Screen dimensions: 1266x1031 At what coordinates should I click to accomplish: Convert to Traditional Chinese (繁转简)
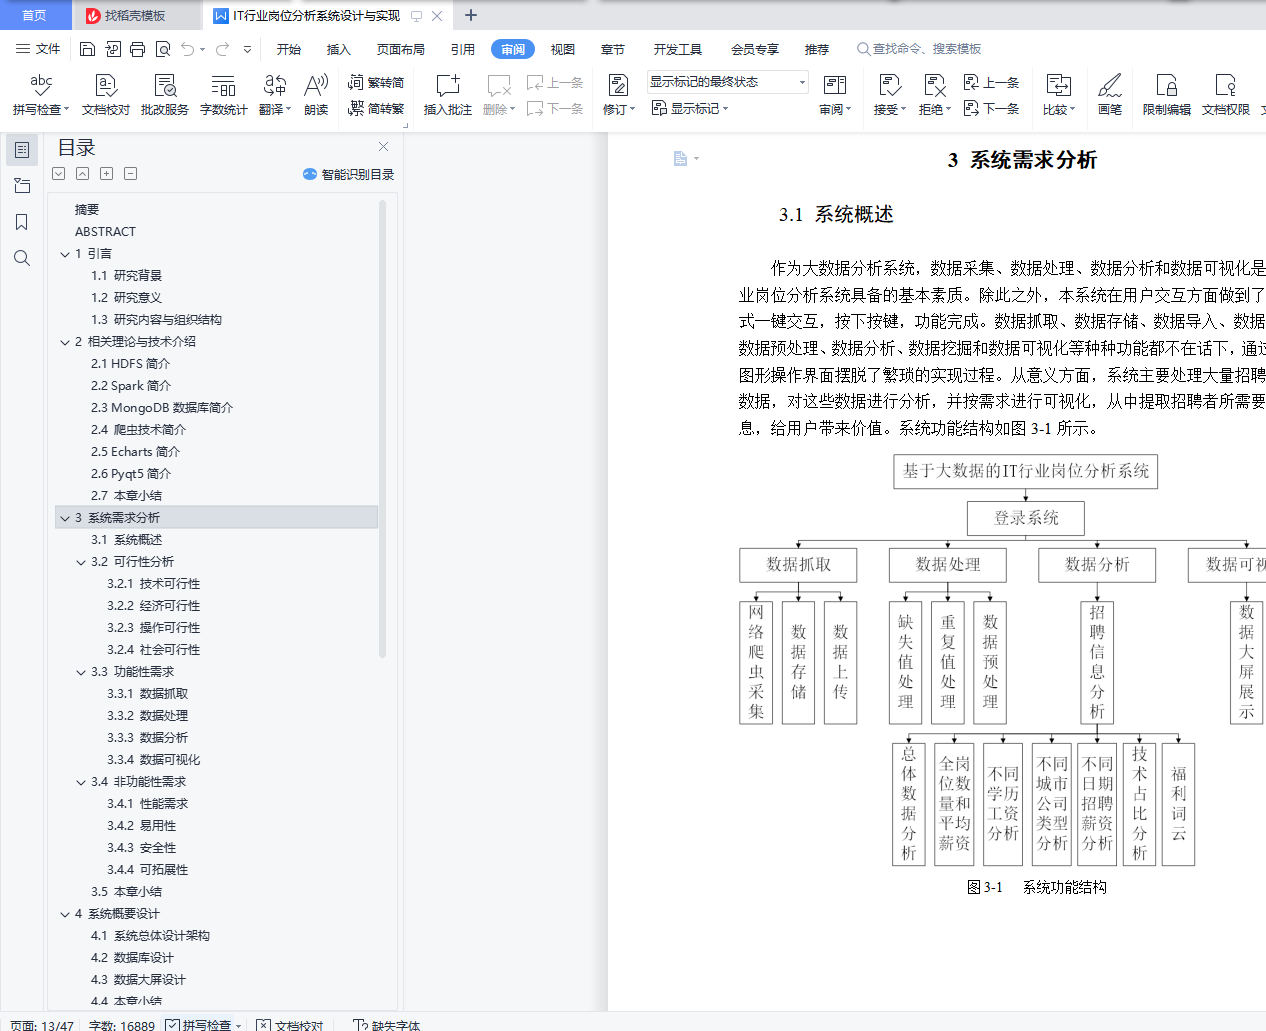[376, 83]
